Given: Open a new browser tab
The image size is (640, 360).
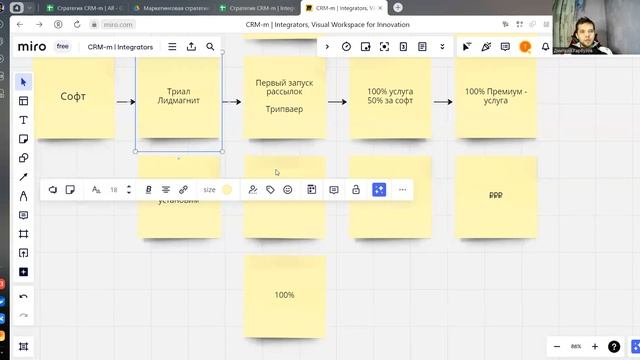Looking at the screenshot, I should 398,7.
